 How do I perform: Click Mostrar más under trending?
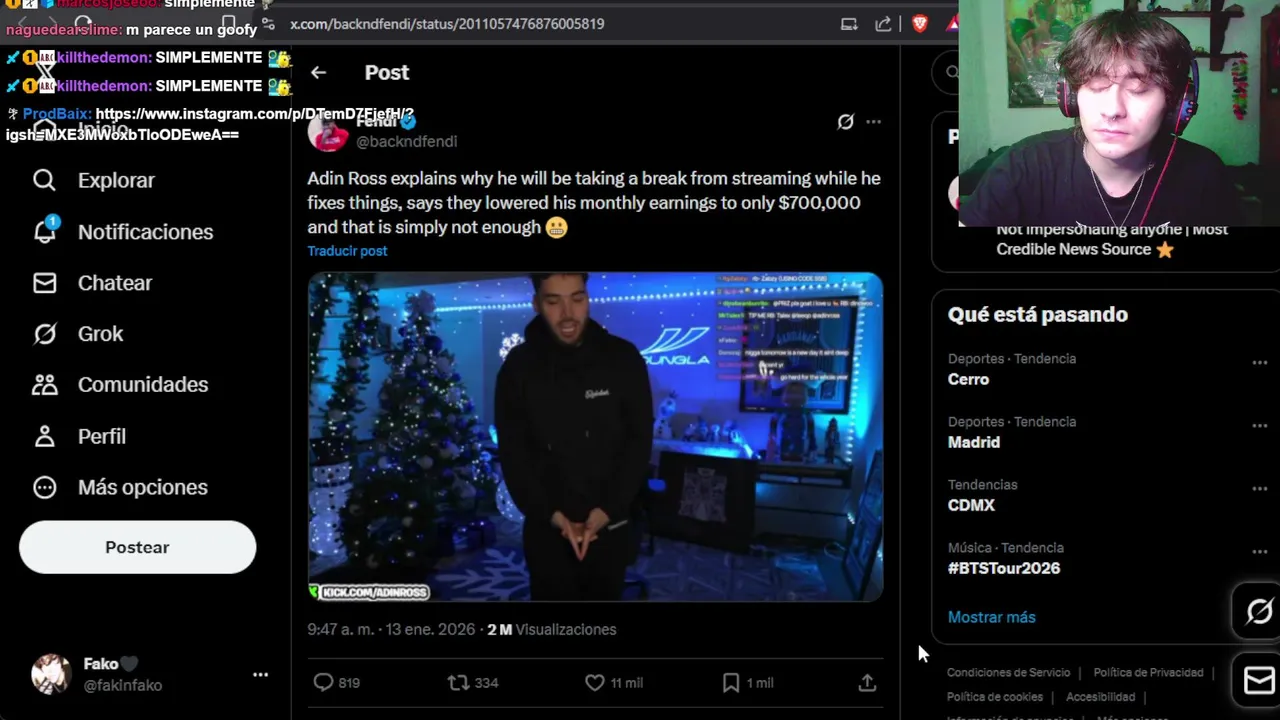tap(991, 617)
